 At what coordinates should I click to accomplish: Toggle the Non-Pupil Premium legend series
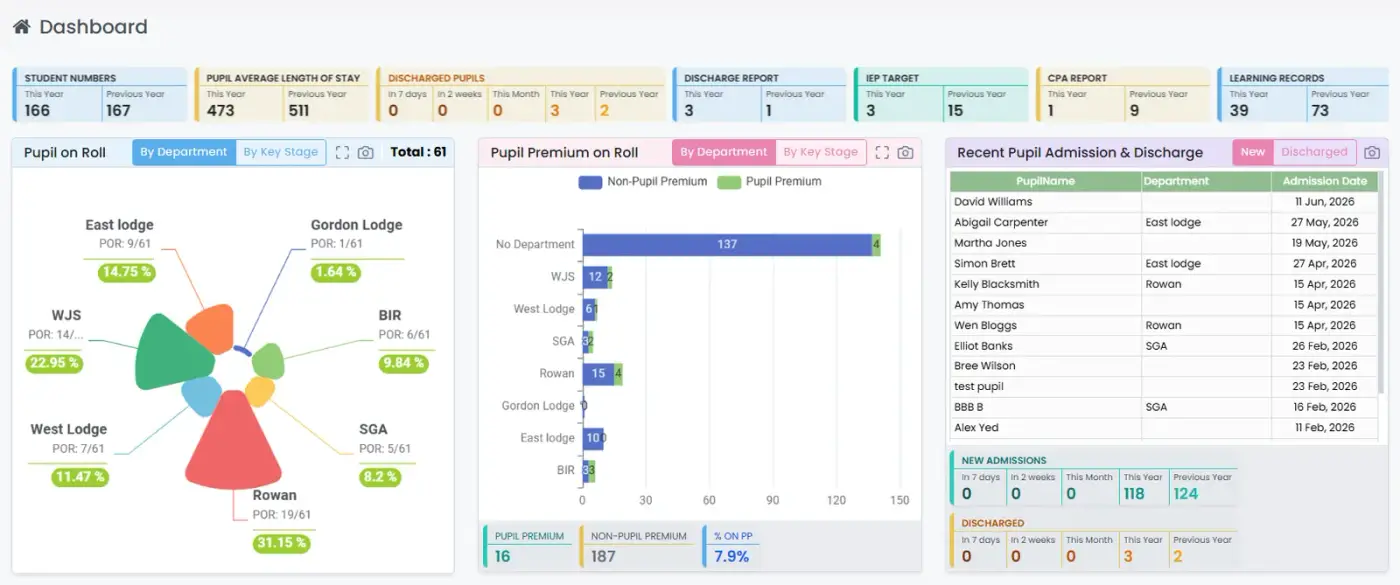pos(643,182)
